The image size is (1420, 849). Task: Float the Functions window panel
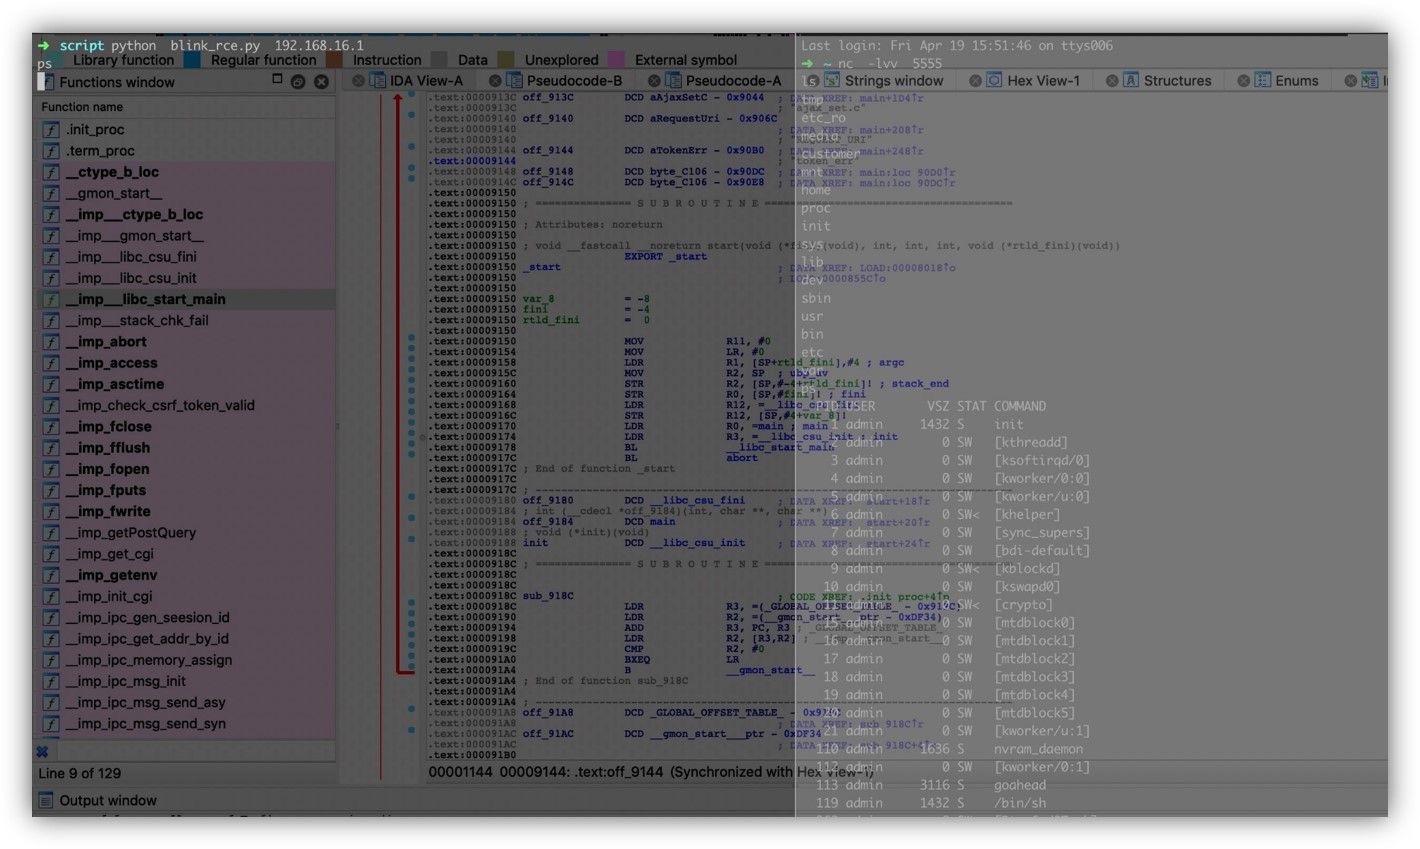(277, 80)
